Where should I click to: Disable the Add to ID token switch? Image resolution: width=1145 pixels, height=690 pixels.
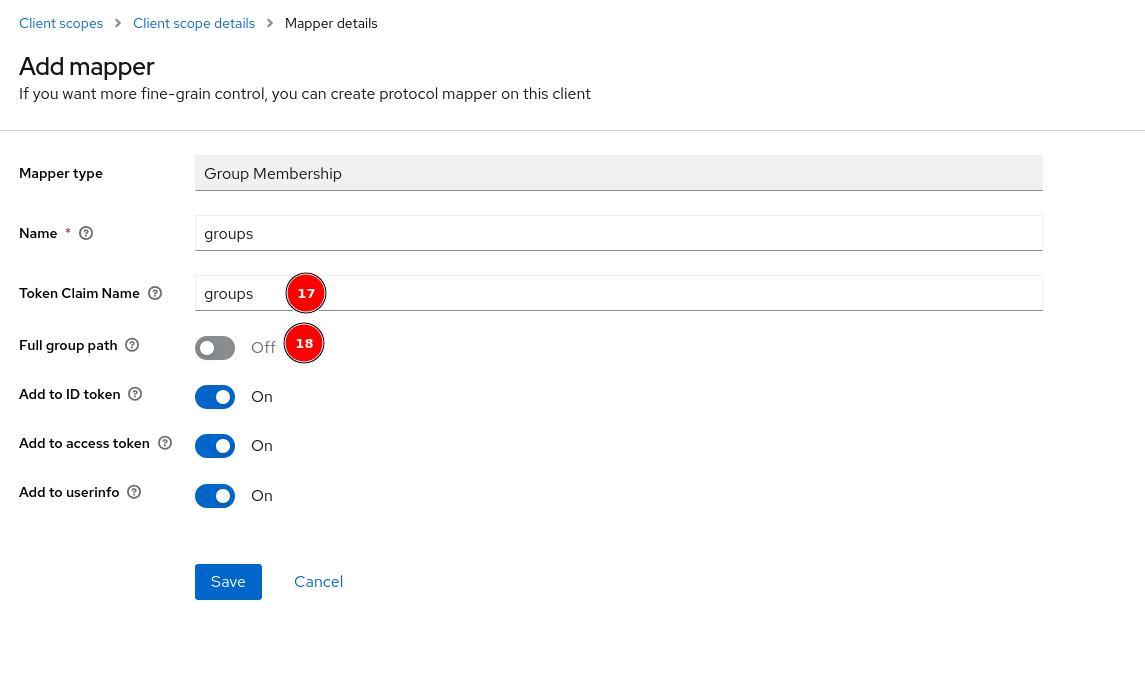[215, 397]
